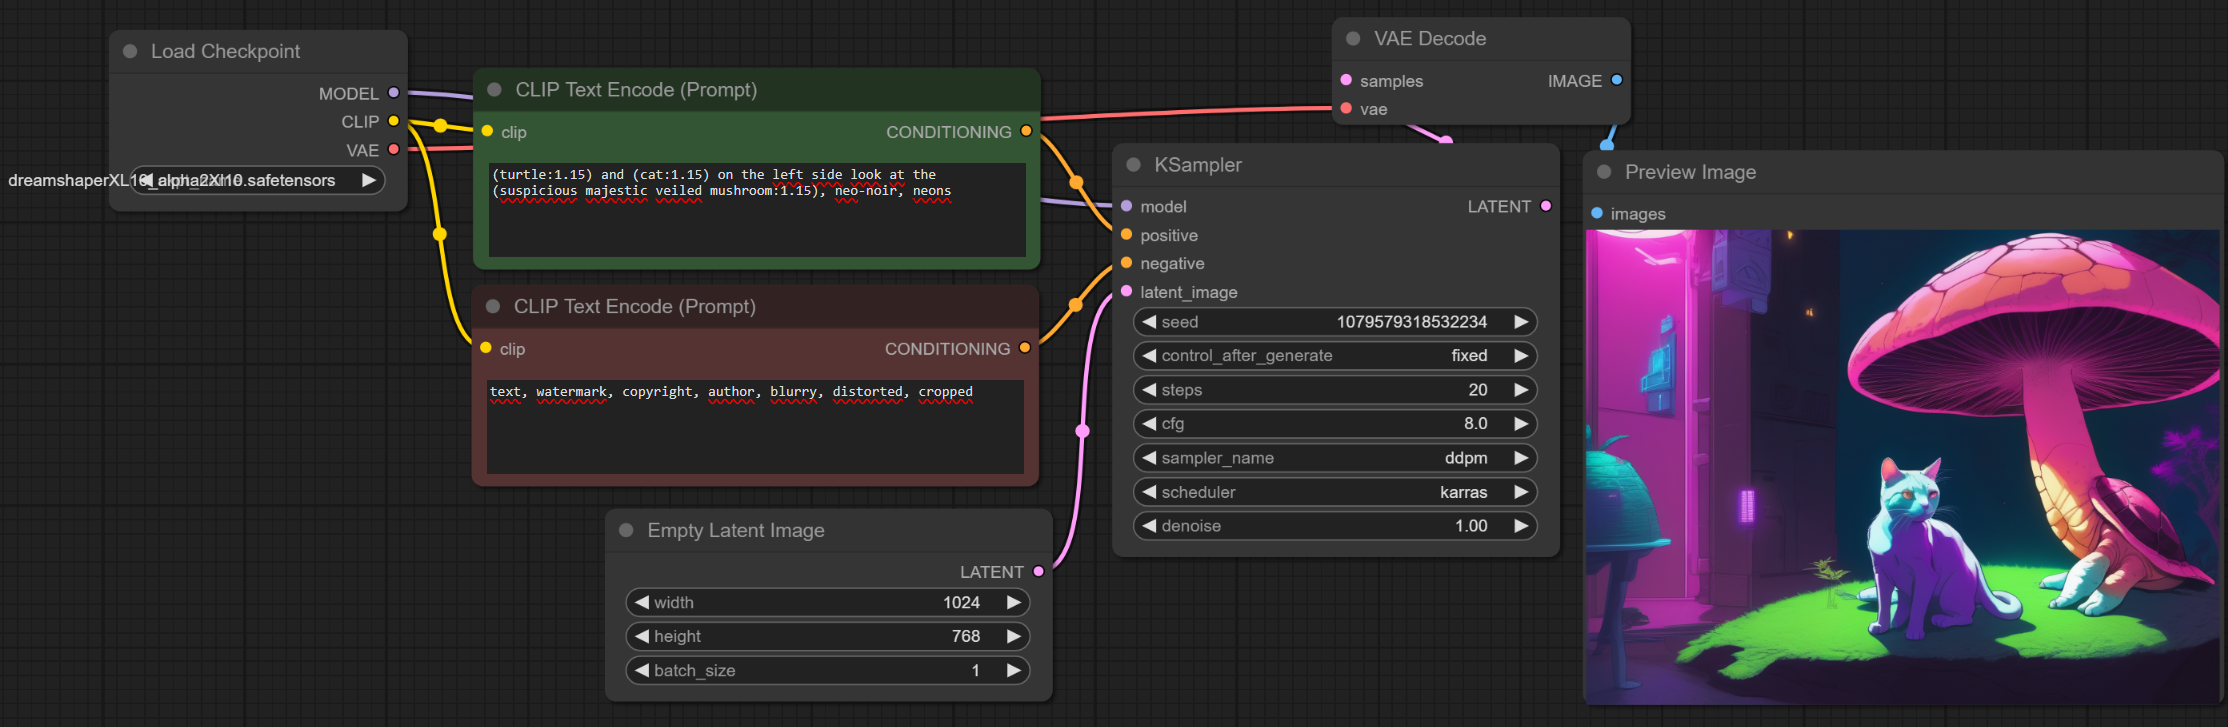Click the LATENT output socket on Empty Latent Image
2228x727 pixels.
click(x=1038, y=571)
